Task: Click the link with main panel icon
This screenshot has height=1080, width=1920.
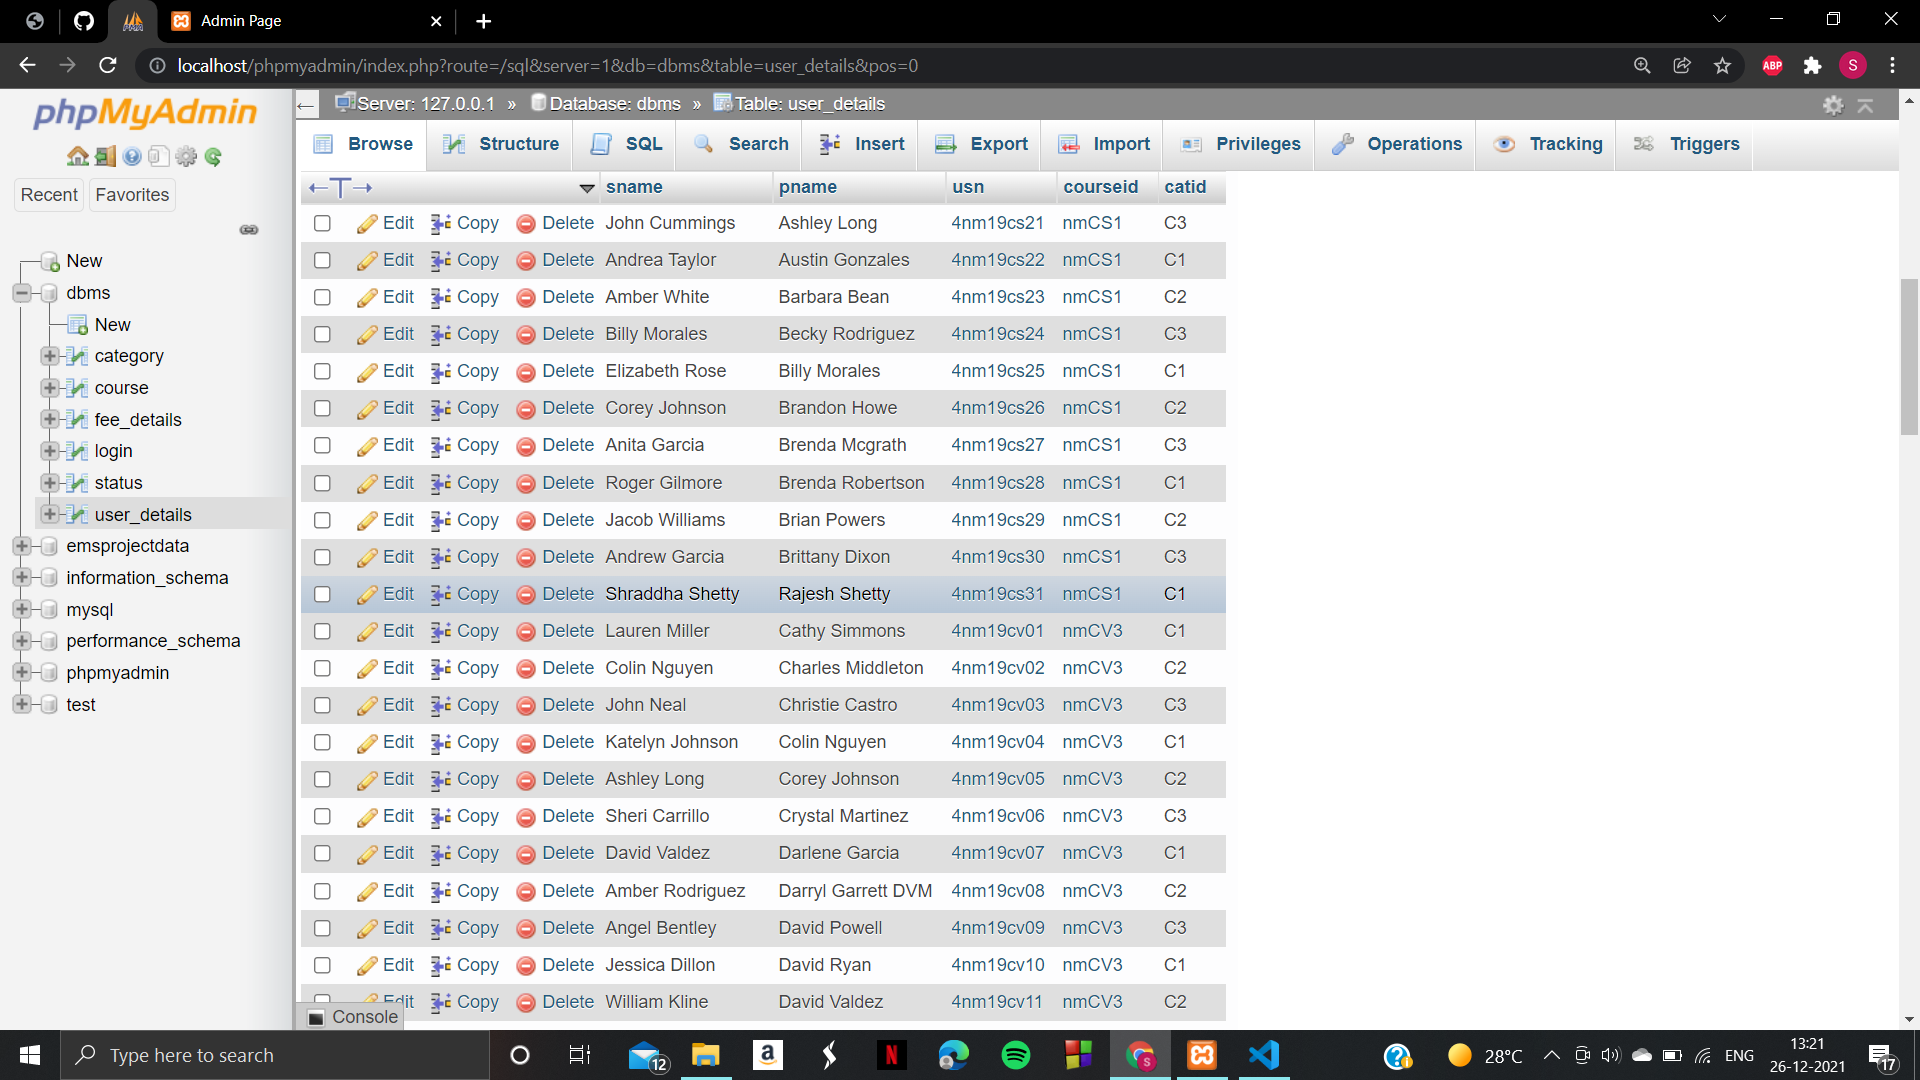Action: 249,230
